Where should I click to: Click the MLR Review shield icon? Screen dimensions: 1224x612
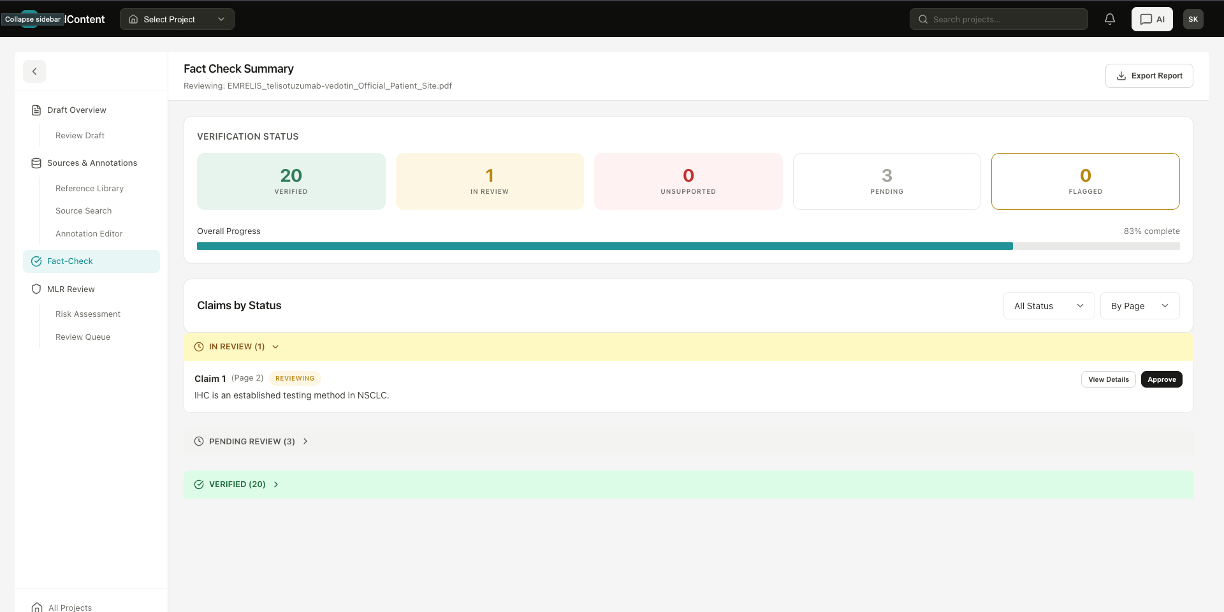(36, 289)
